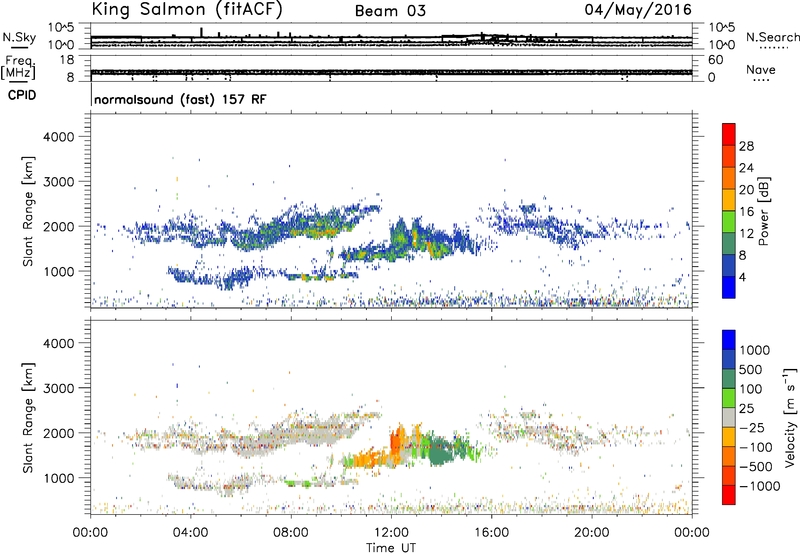Click the N.Search legend label

(772, 37)
